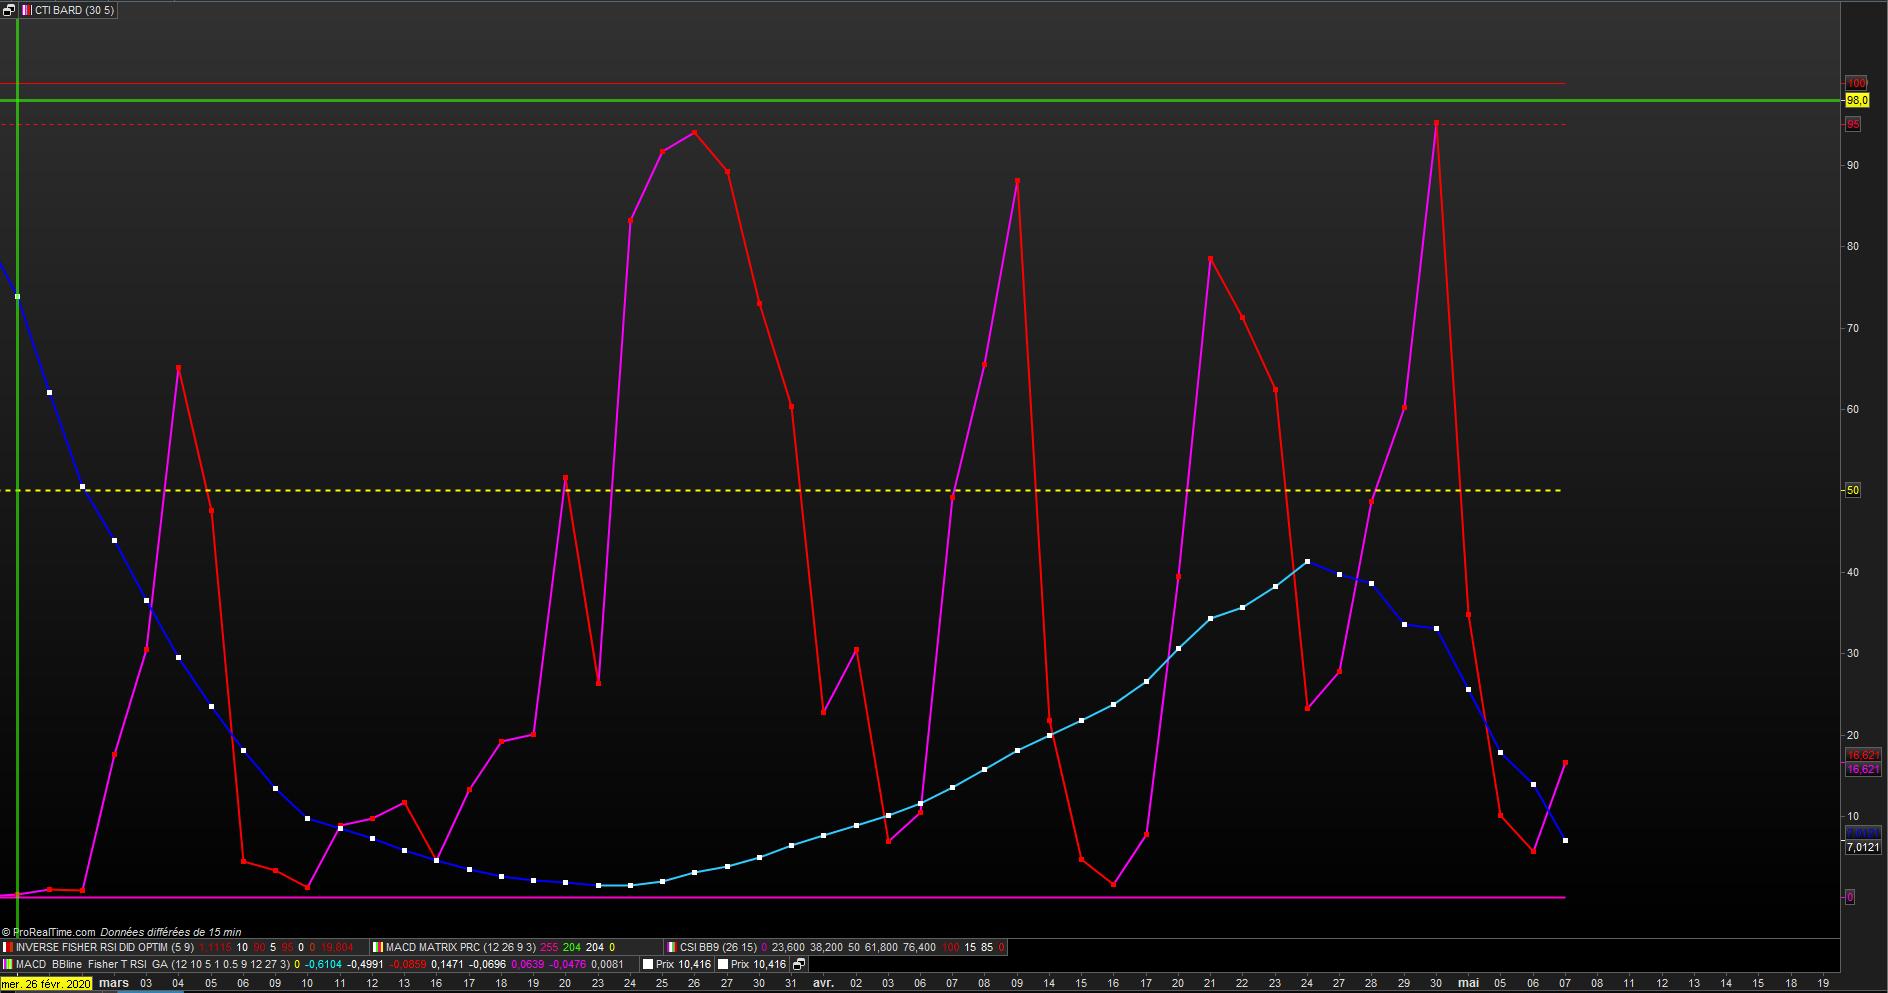1888x993 pixels.
Task: Click the 28 date tick on time axis
Action: (1371, 983)
